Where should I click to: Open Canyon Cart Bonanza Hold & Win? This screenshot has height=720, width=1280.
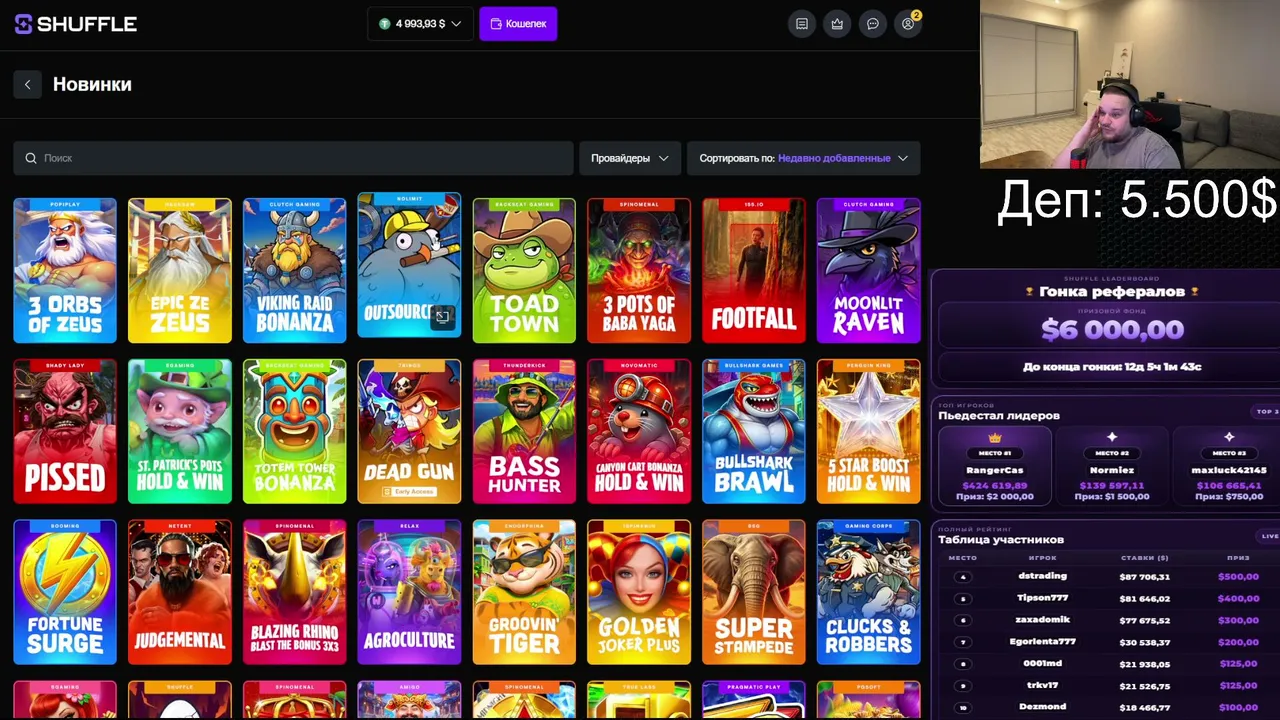(639, 431)
